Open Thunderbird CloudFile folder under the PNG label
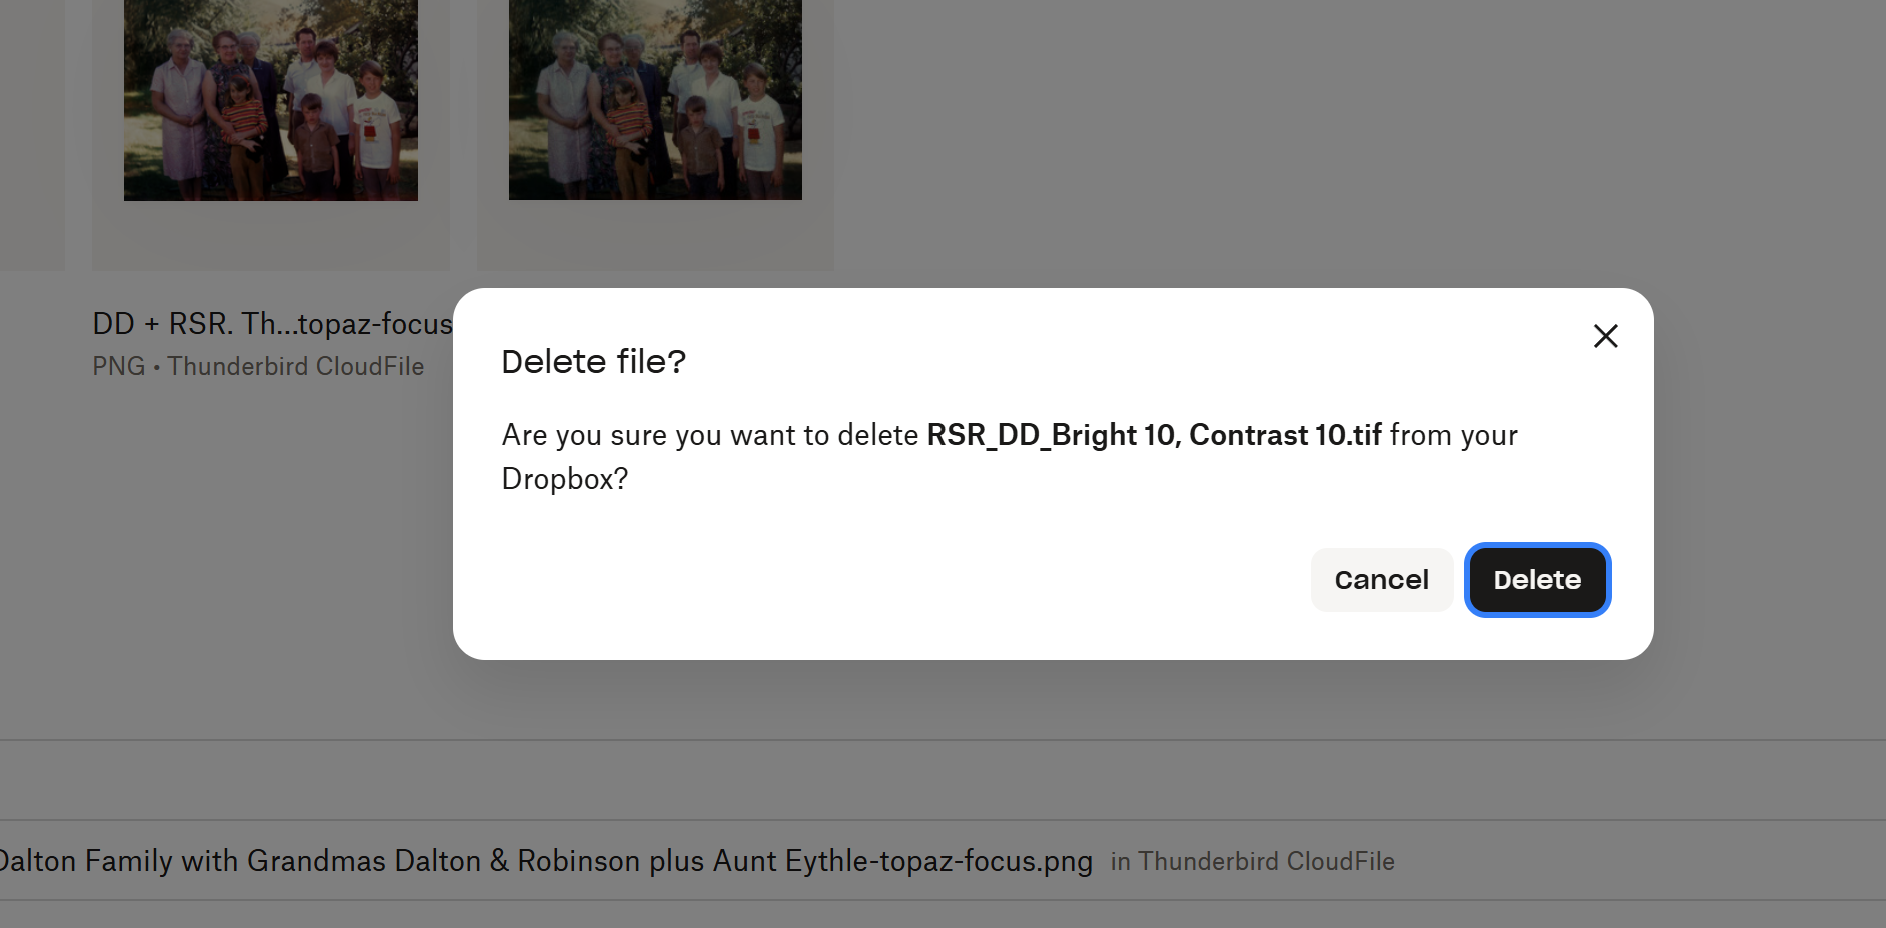Image resolution: width=1886 pixels, height=928 pixels. pos(296,367)
